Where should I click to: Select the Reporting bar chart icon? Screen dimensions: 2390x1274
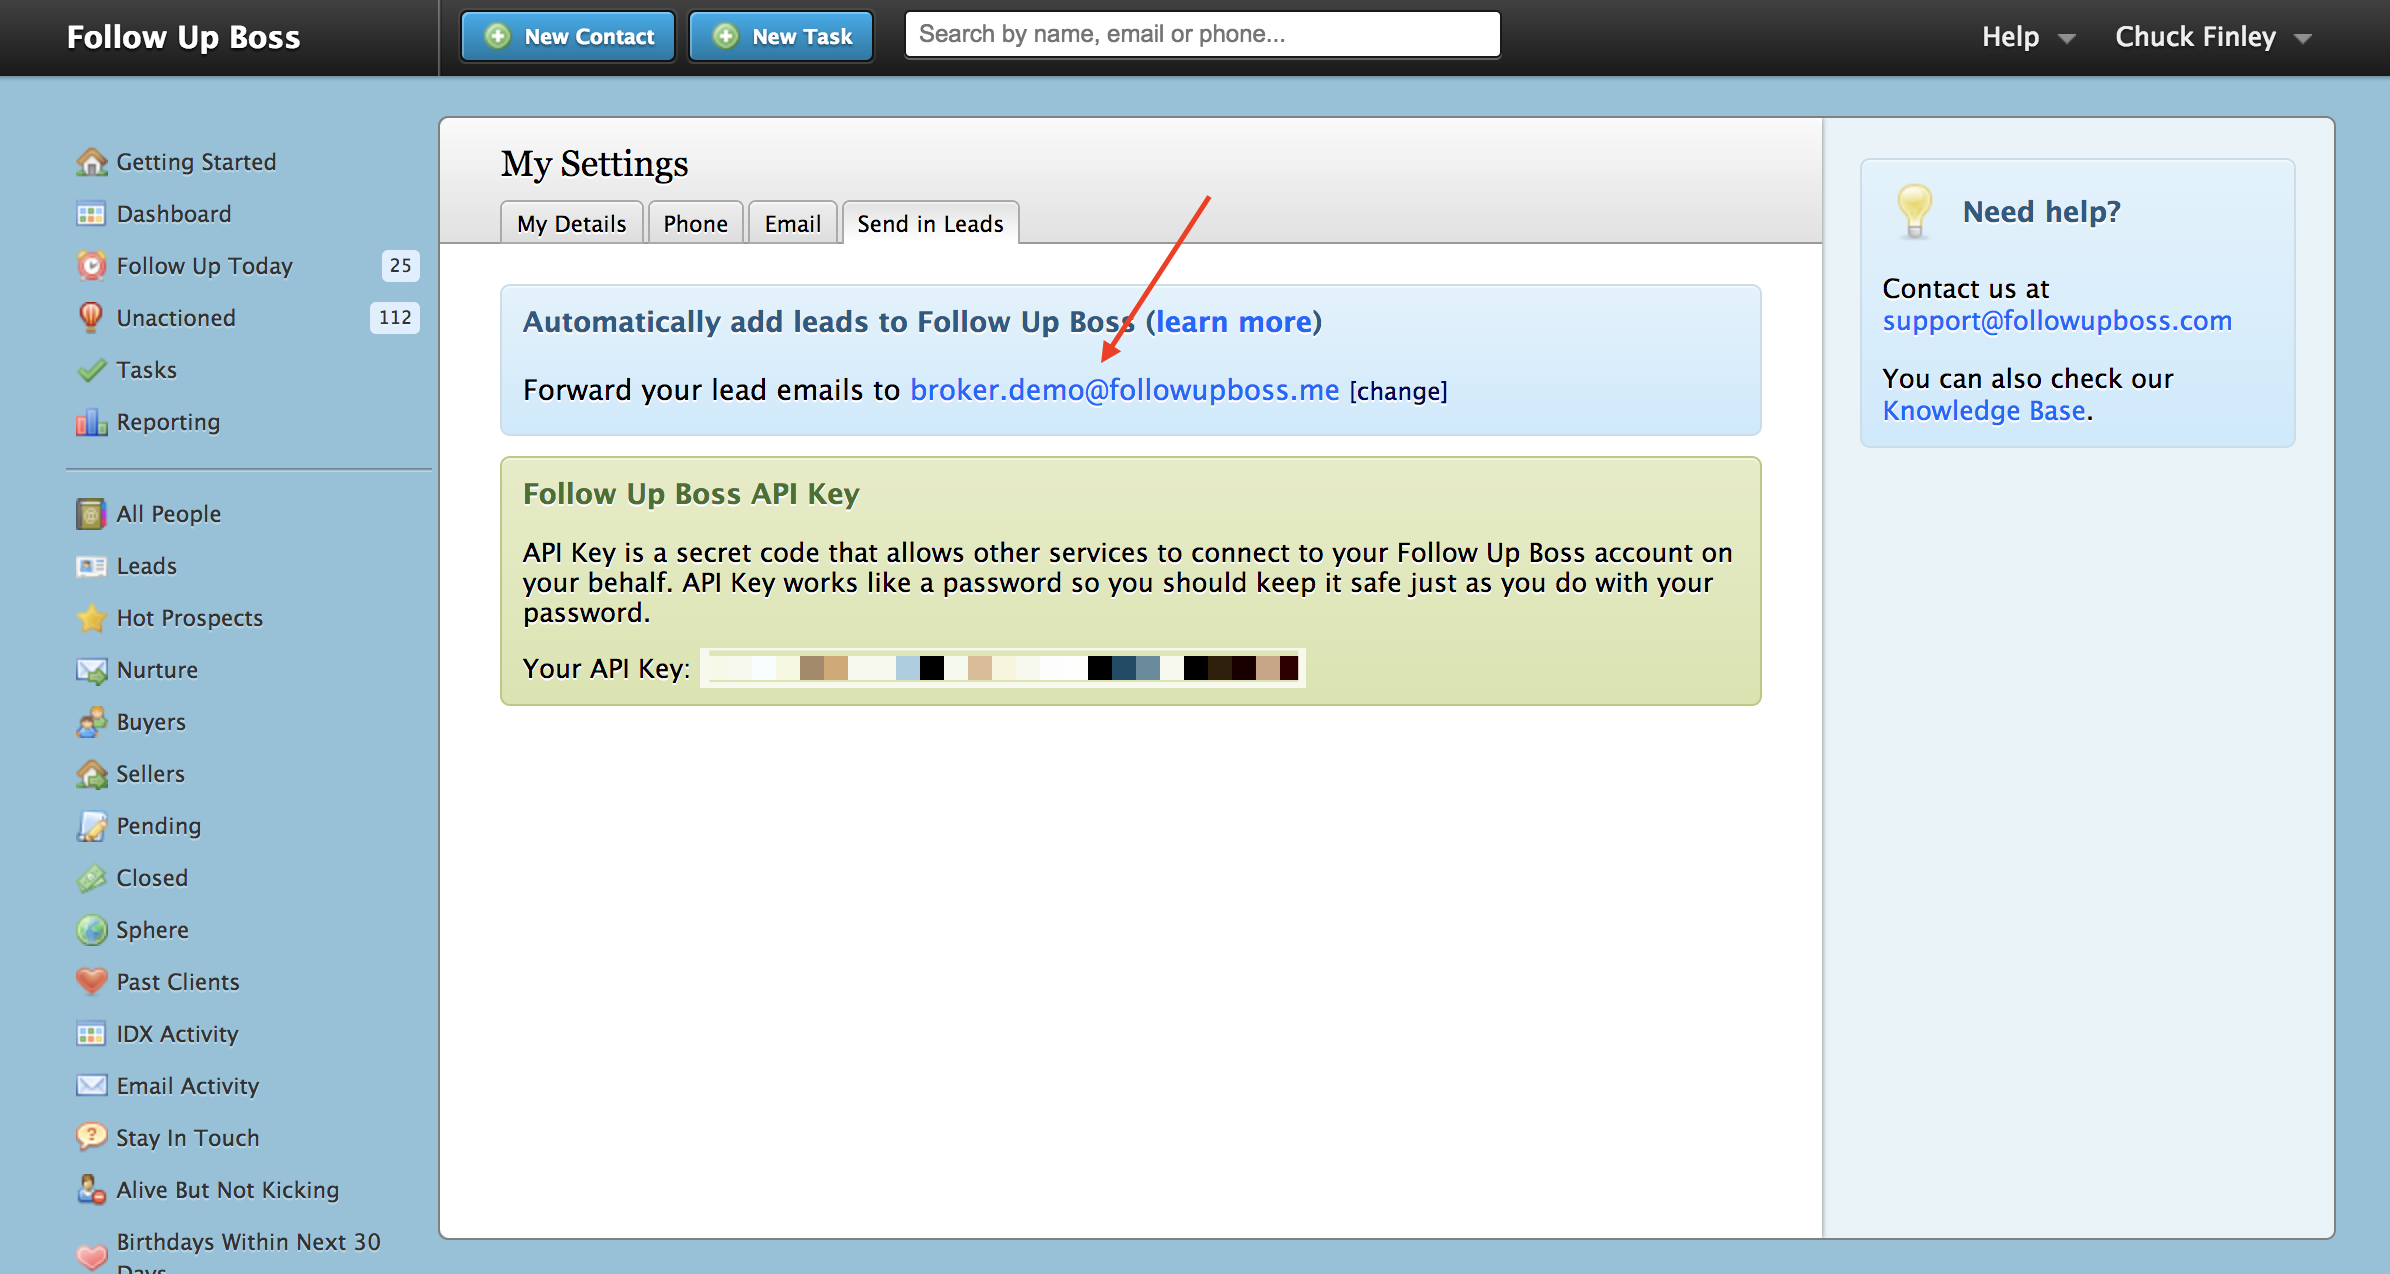point(91,422)
